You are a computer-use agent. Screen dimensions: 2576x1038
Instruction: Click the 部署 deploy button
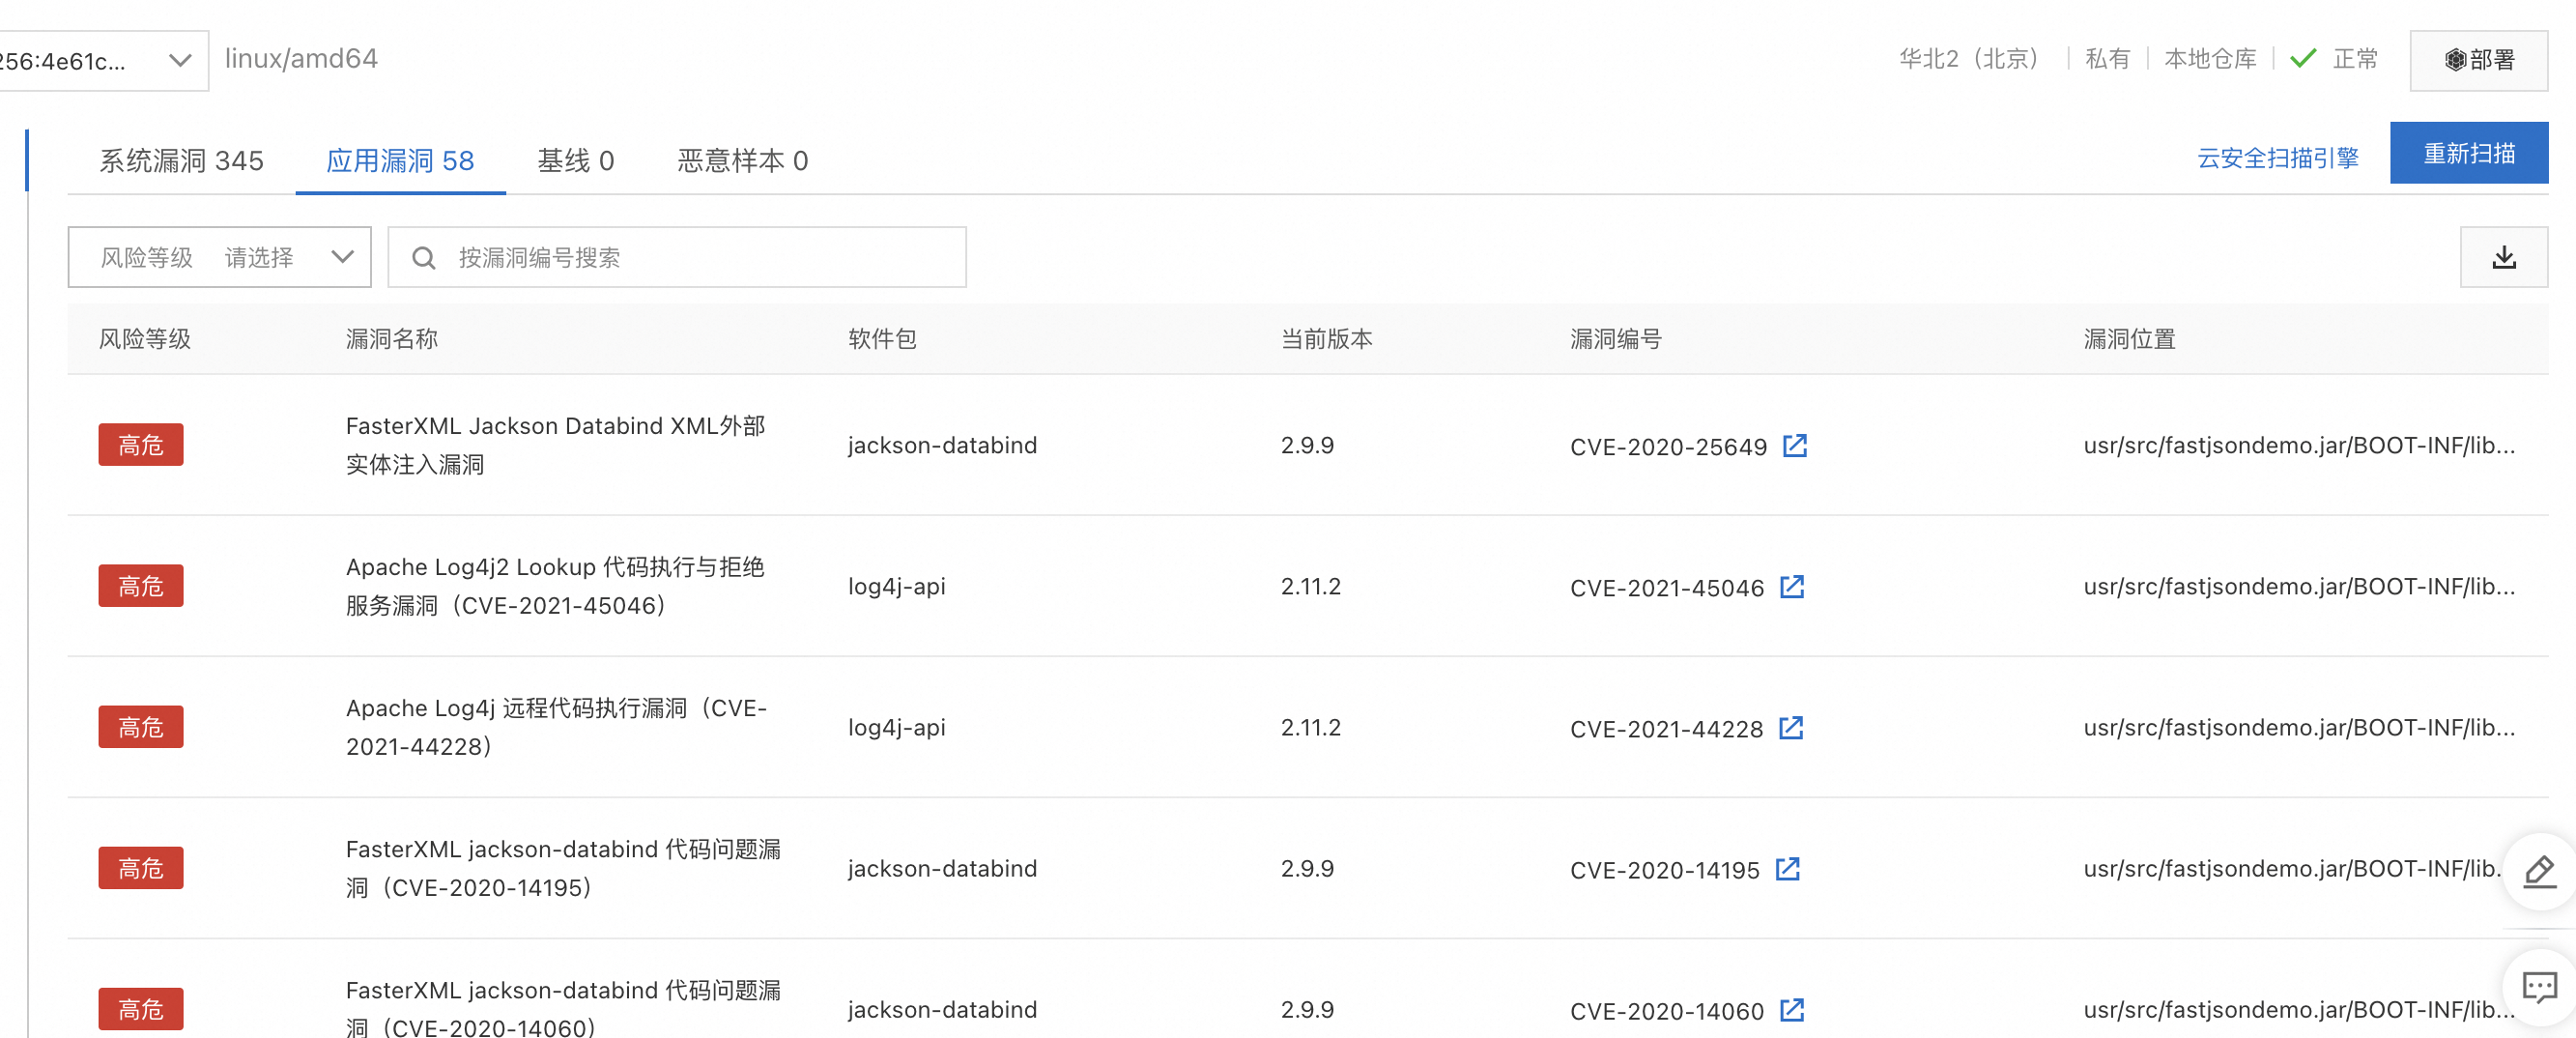point(2478,60)
